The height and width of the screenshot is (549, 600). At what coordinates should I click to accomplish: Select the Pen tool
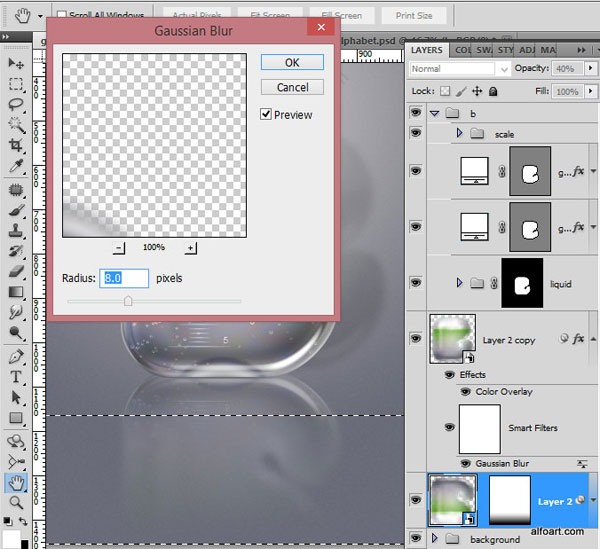click(x=16, y=357)
